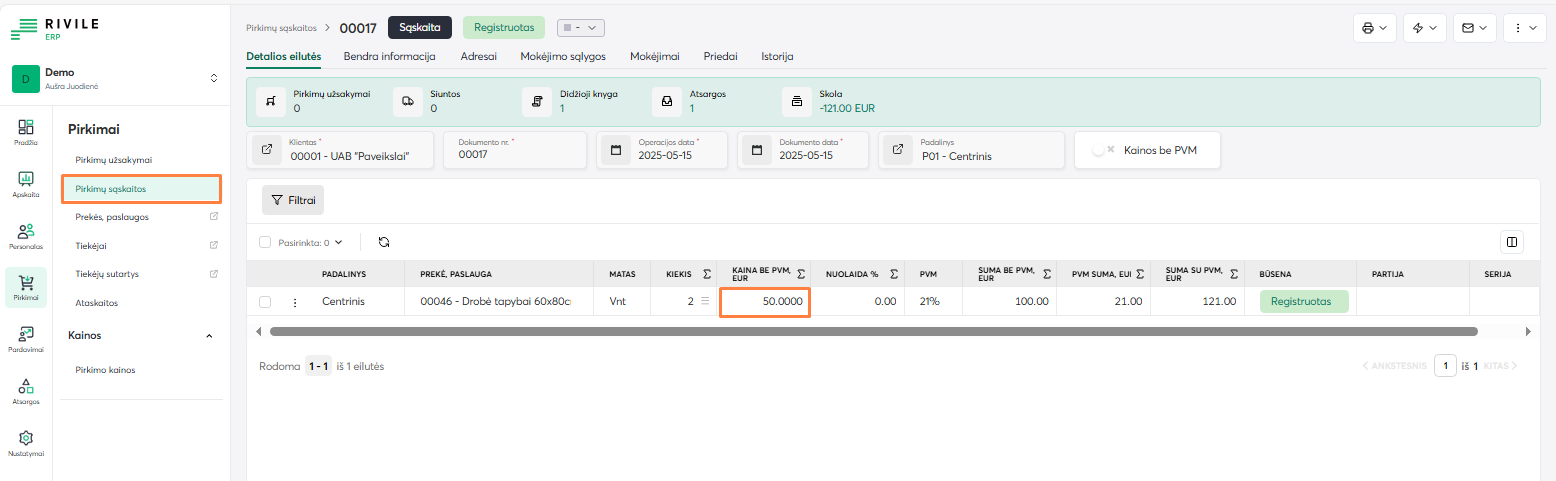Tick the select-all Pasirinkta checkbox
The height and width of the screenshot is (481, 1556).
(265, 242)
